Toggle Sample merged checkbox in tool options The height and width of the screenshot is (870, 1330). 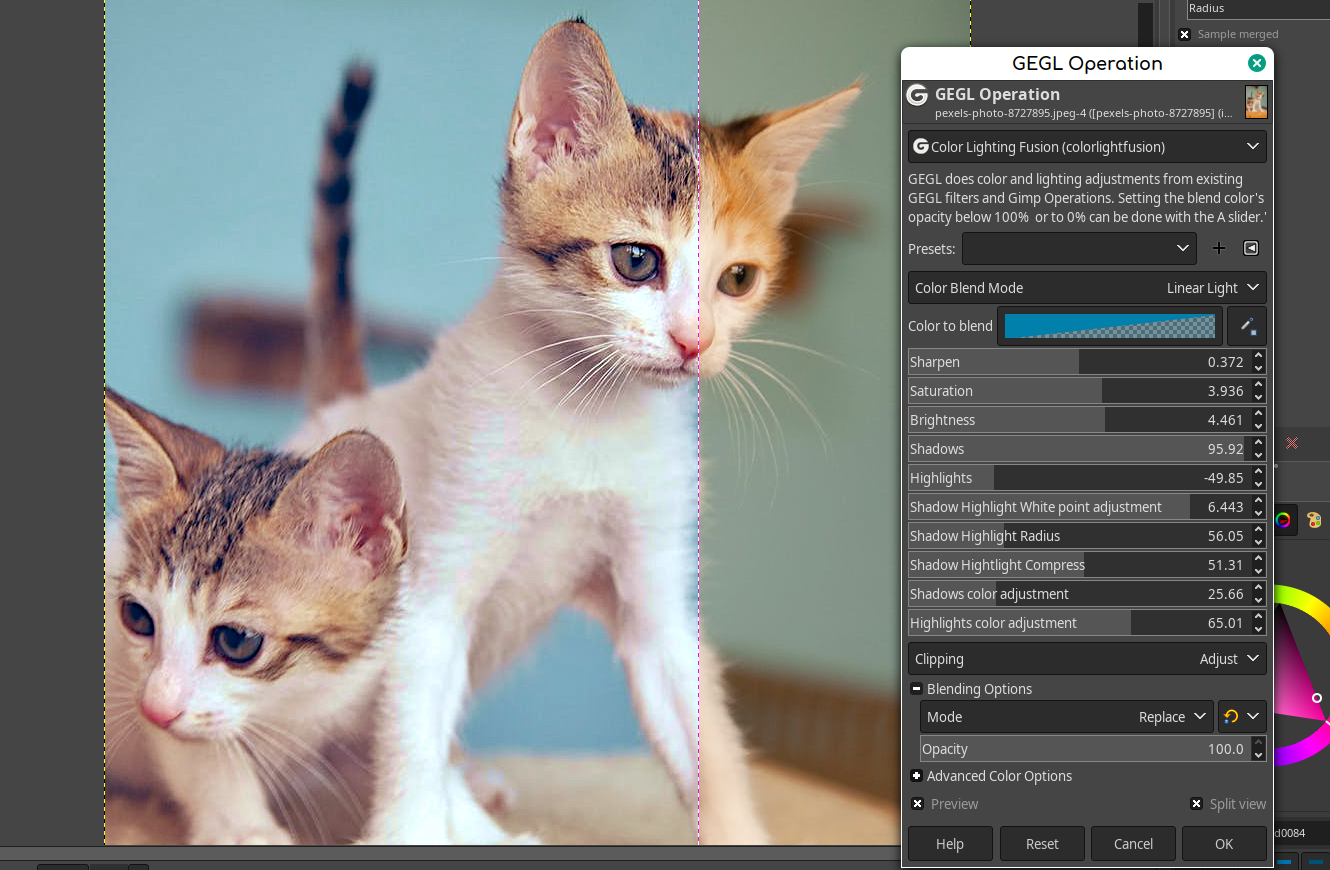tap(1184, 34)
